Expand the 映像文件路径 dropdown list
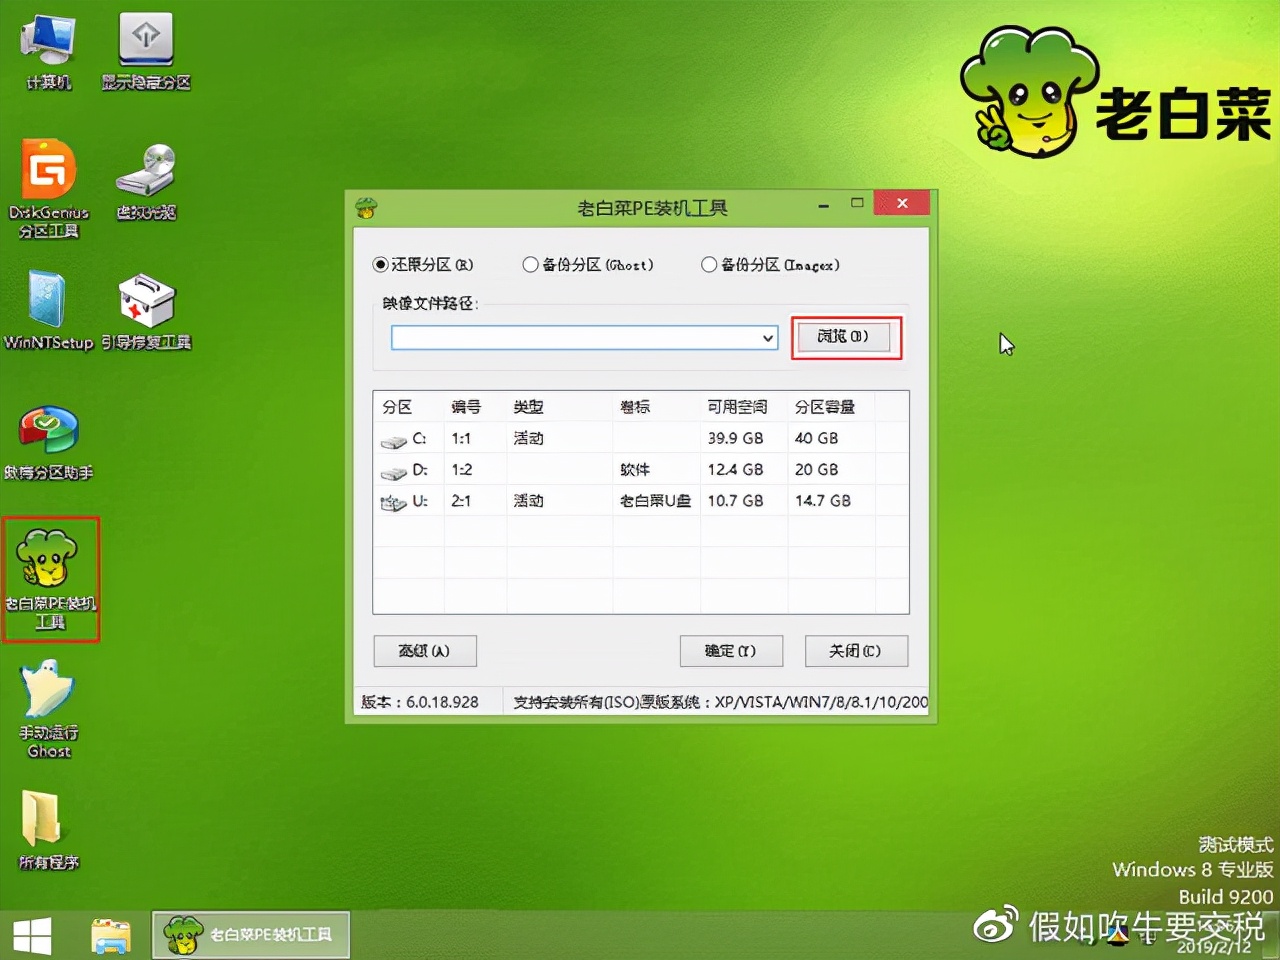Screen dimensions: 1280x960 pyautogui.click(x=766, y=337)
